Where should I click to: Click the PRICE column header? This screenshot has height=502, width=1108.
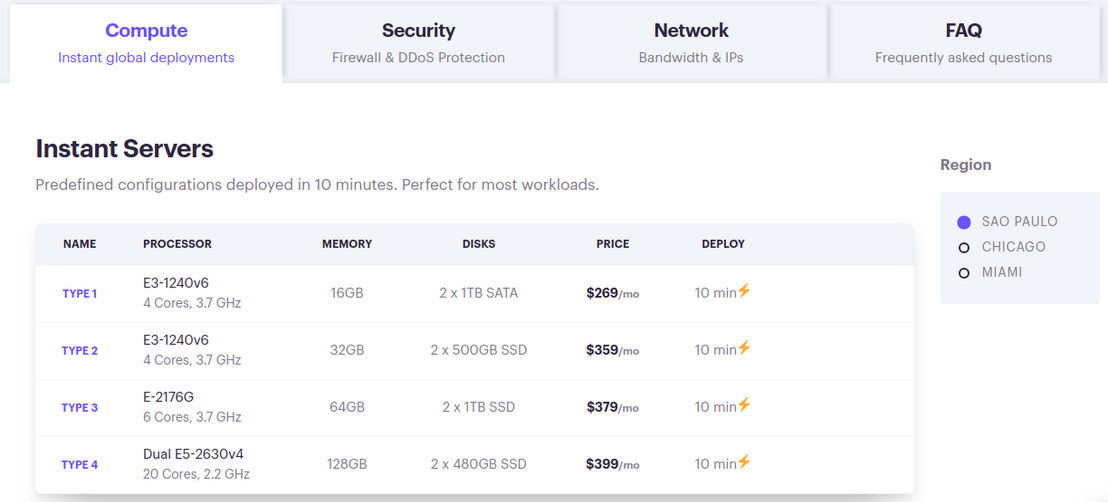pyautogui.click(x=613, y=245)
